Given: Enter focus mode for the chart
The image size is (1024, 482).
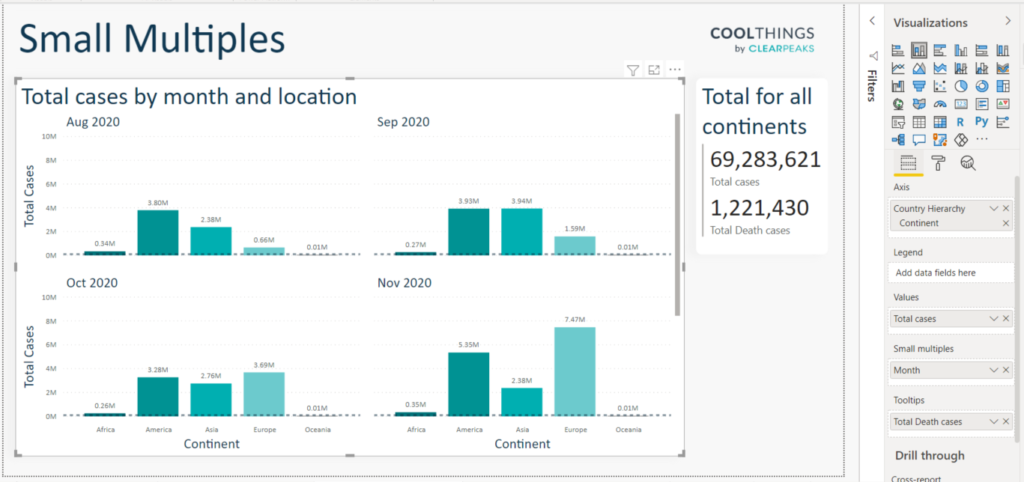Looking at the screenshot, I should (x=654, y=70).
